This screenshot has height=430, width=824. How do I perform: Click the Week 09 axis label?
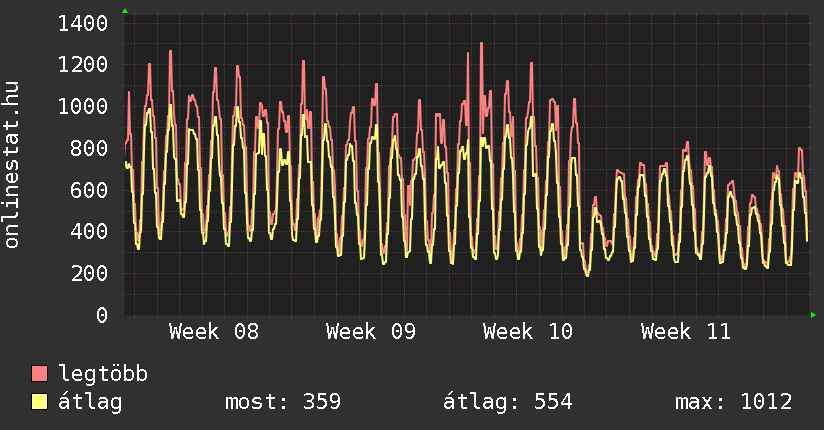coord(371,332)
